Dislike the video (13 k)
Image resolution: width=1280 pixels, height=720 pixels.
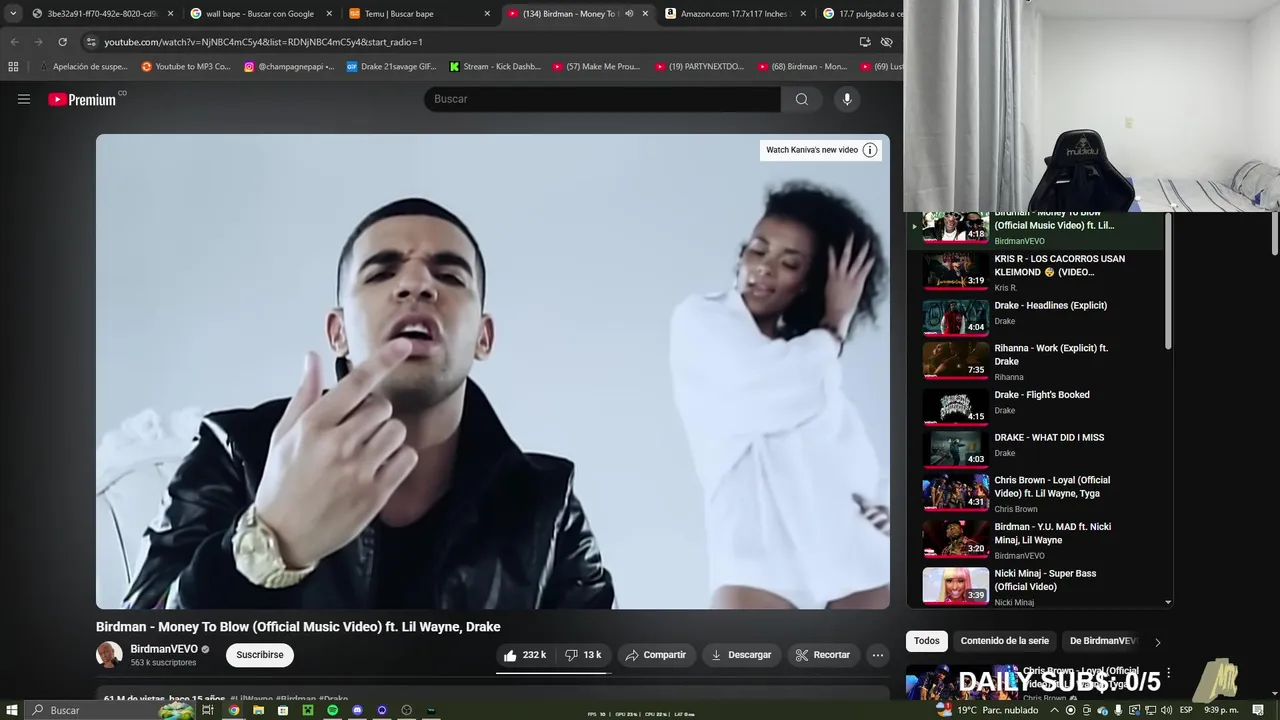[584, 655]
